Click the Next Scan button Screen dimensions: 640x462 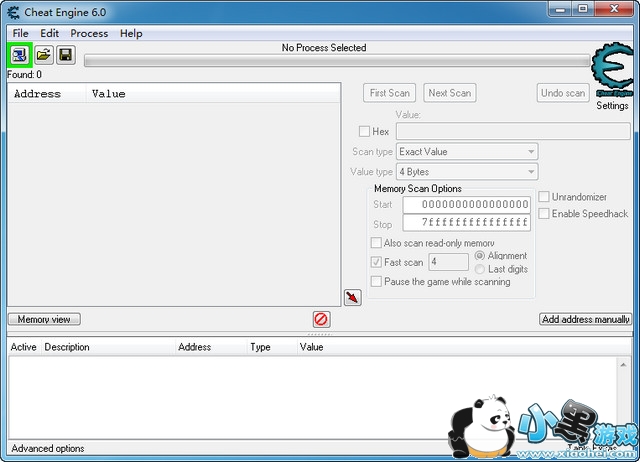[450, 93]
